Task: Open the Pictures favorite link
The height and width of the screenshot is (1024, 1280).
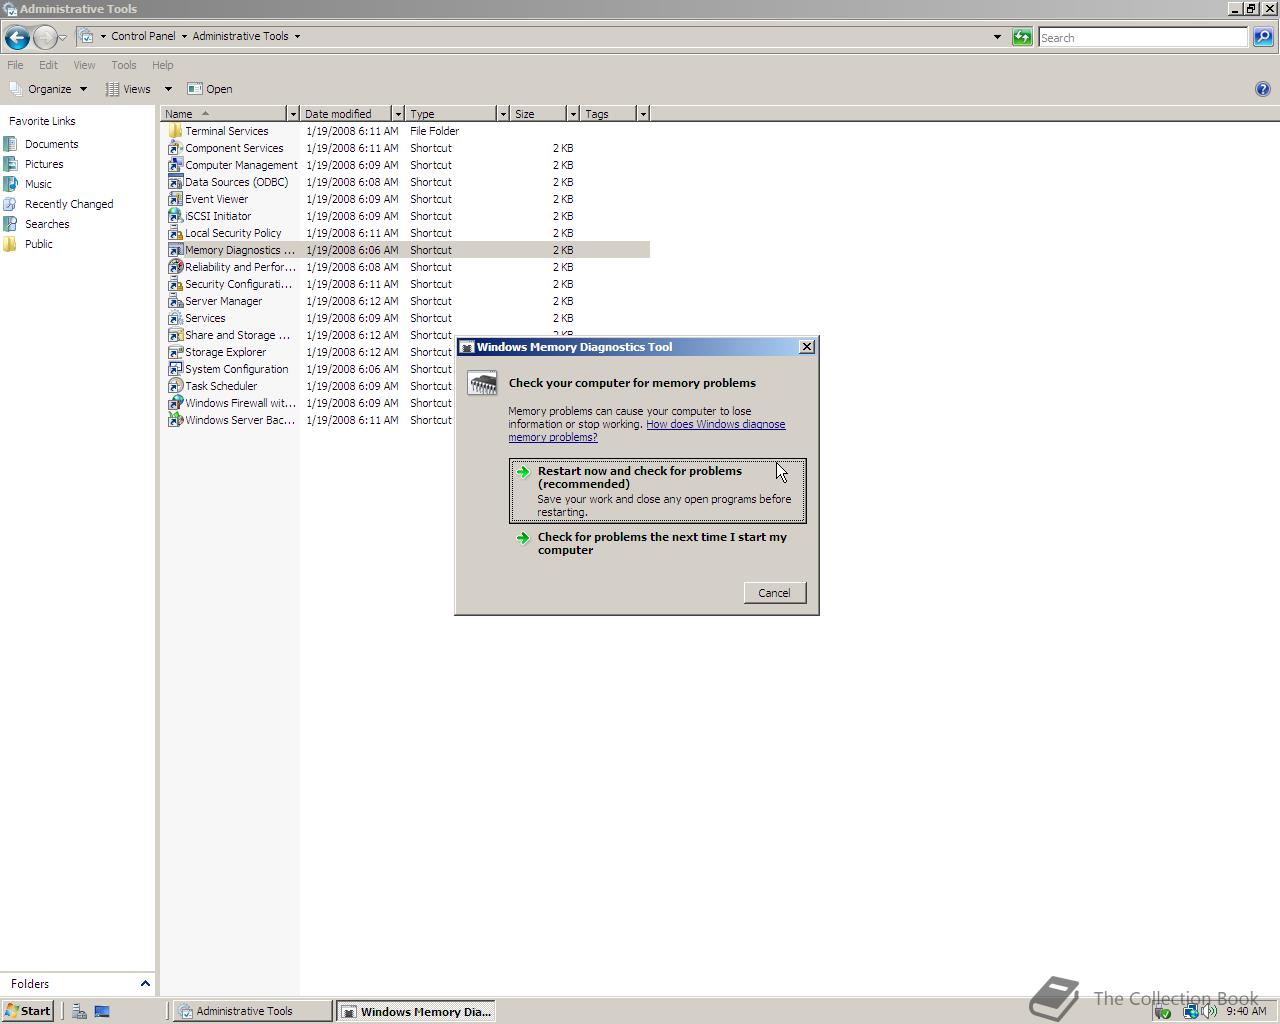Action: pos(44,164)
